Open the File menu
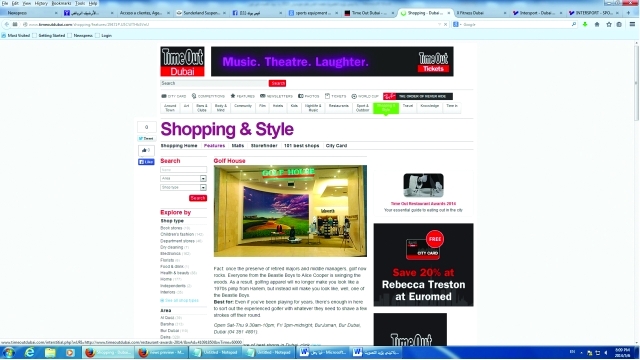The width and height of the screenshot is (640, 360). [x=5, y=3]
